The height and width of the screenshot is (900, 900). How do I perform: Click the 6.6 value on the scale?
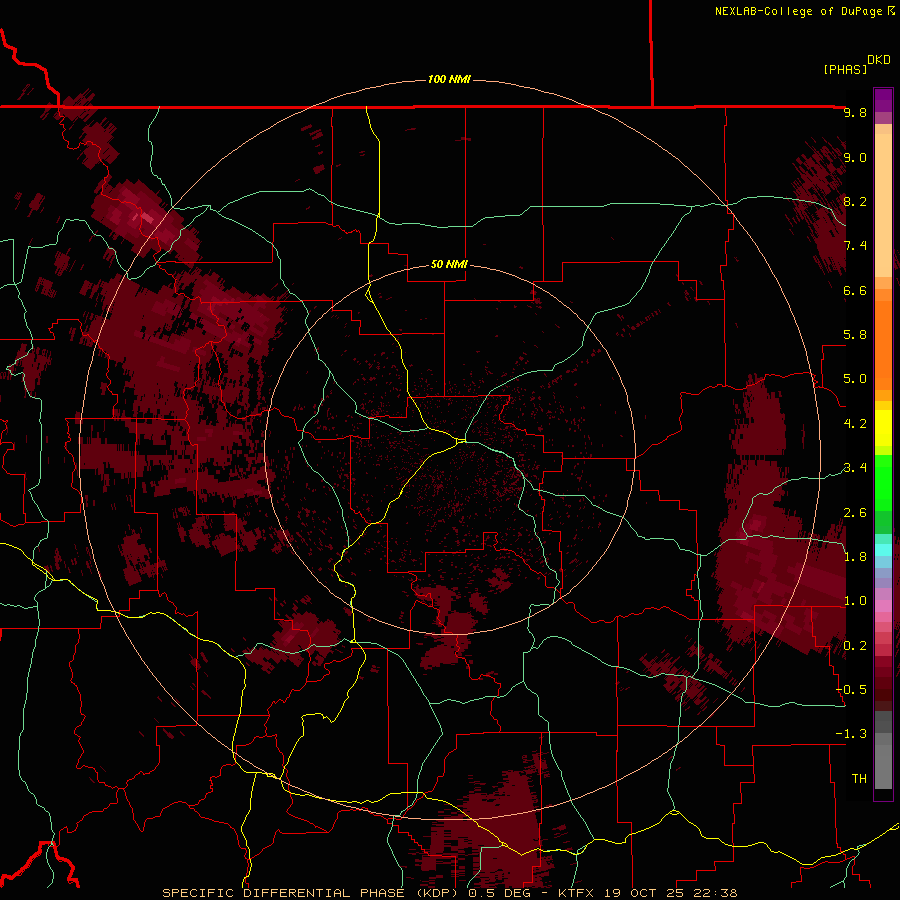point(855,290)
